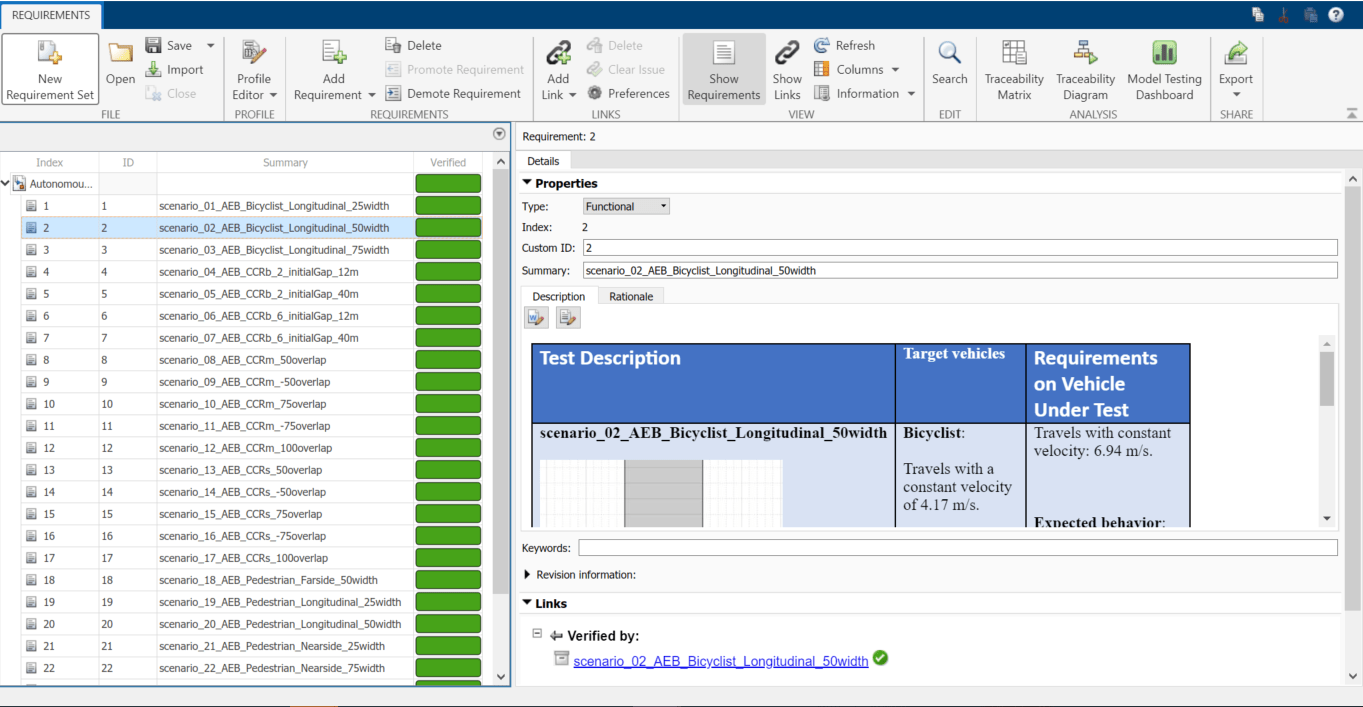Click the Demote Requirement button
Viewport: 1363px width, 707px height.
(453, 94)
